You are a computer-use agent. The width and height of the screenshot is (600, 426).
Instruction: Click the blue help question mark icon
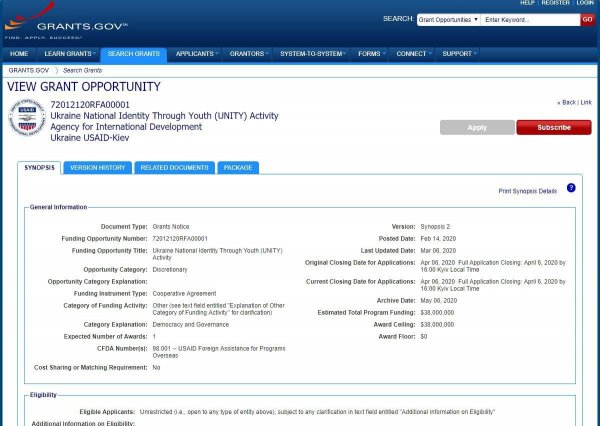pos(571,188)
